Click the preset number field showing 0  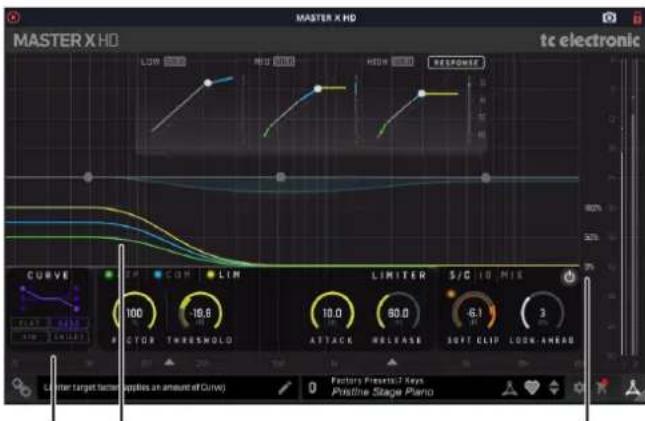312,388
